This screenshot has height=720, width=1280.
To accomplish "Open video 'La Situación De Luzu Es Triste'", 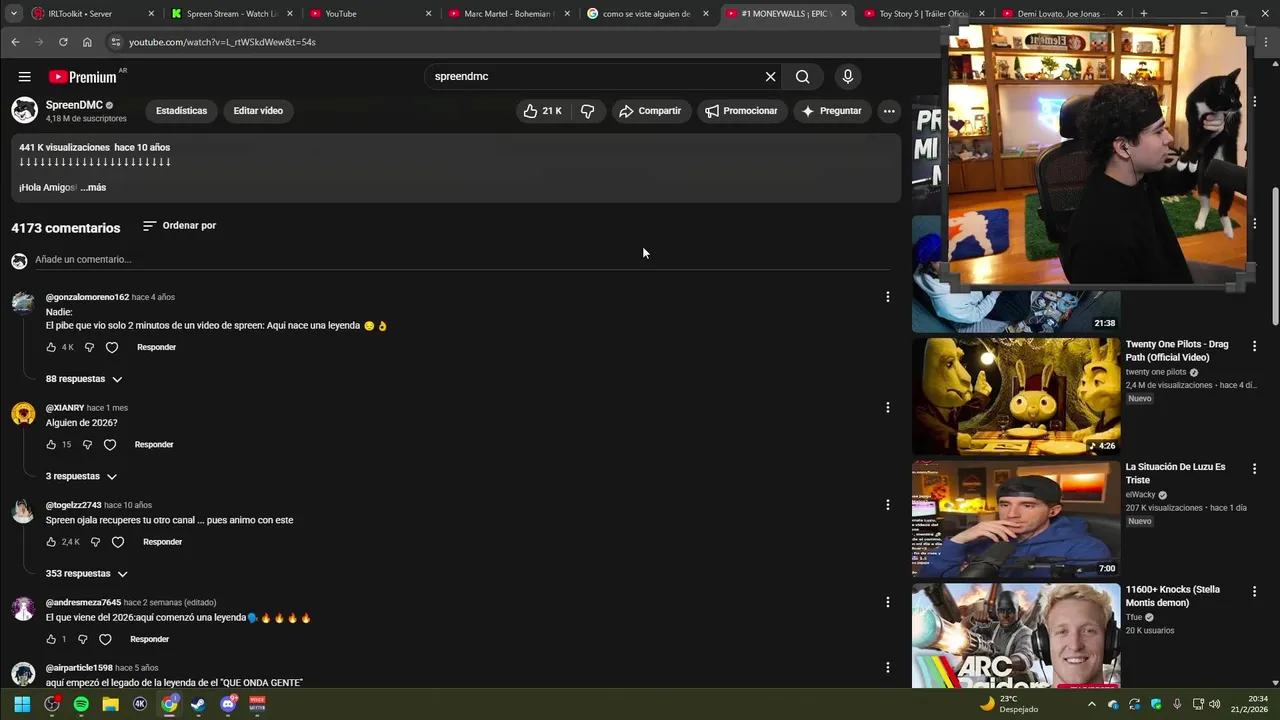I will coord(1175,473).
